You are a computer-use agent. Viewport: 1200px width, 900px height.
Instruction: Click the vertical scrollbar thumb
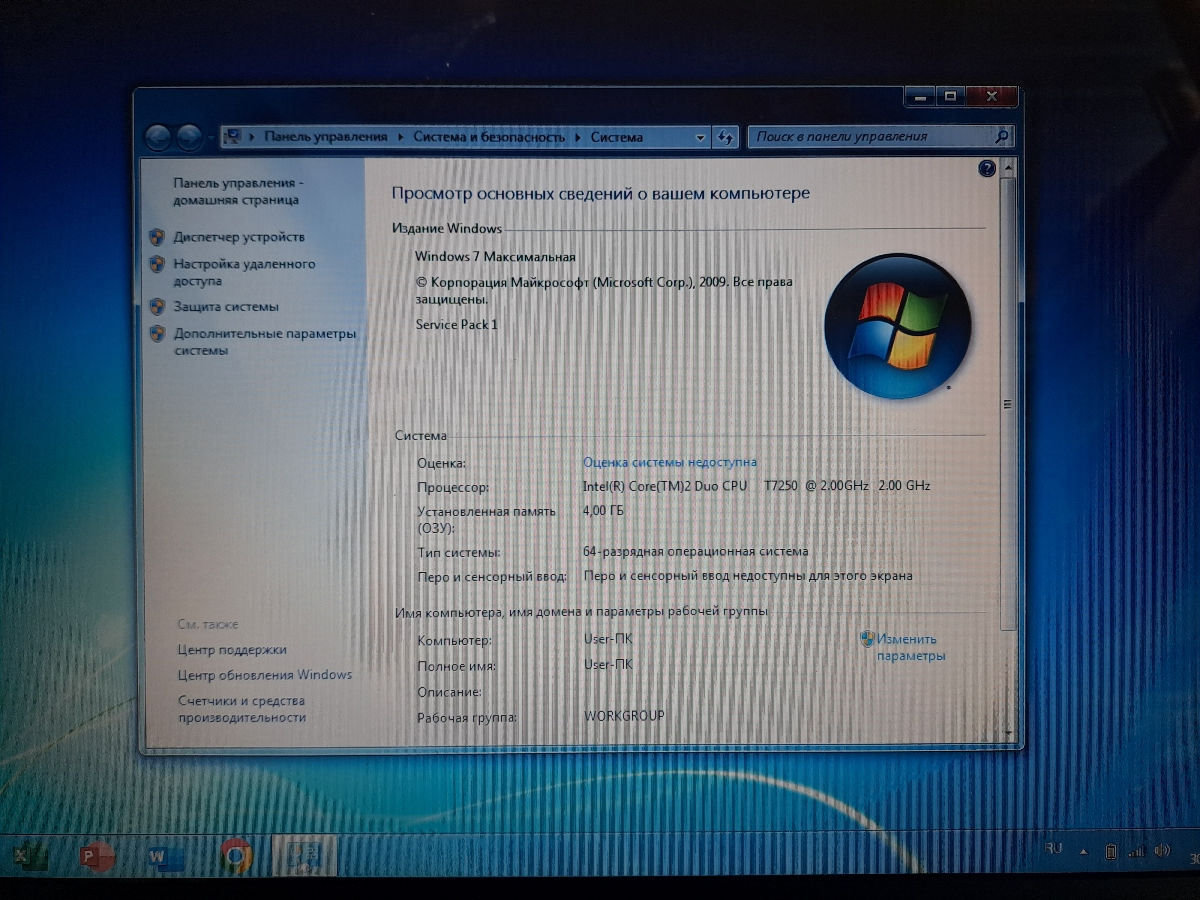pos(1008,403)
